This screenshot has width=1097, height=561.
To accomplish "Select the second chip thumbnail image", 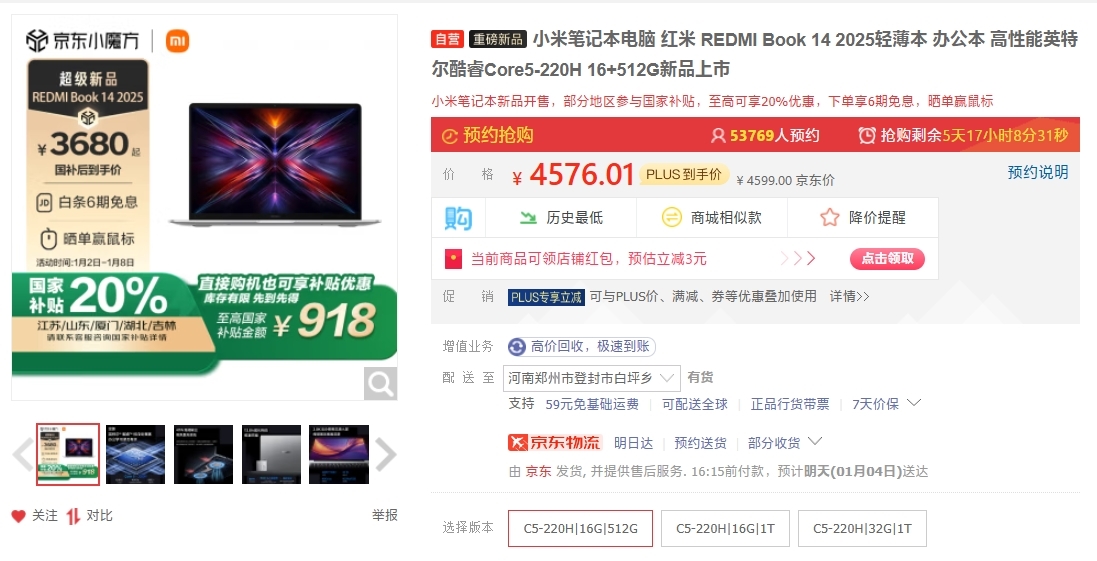I will tap(136, 455).
